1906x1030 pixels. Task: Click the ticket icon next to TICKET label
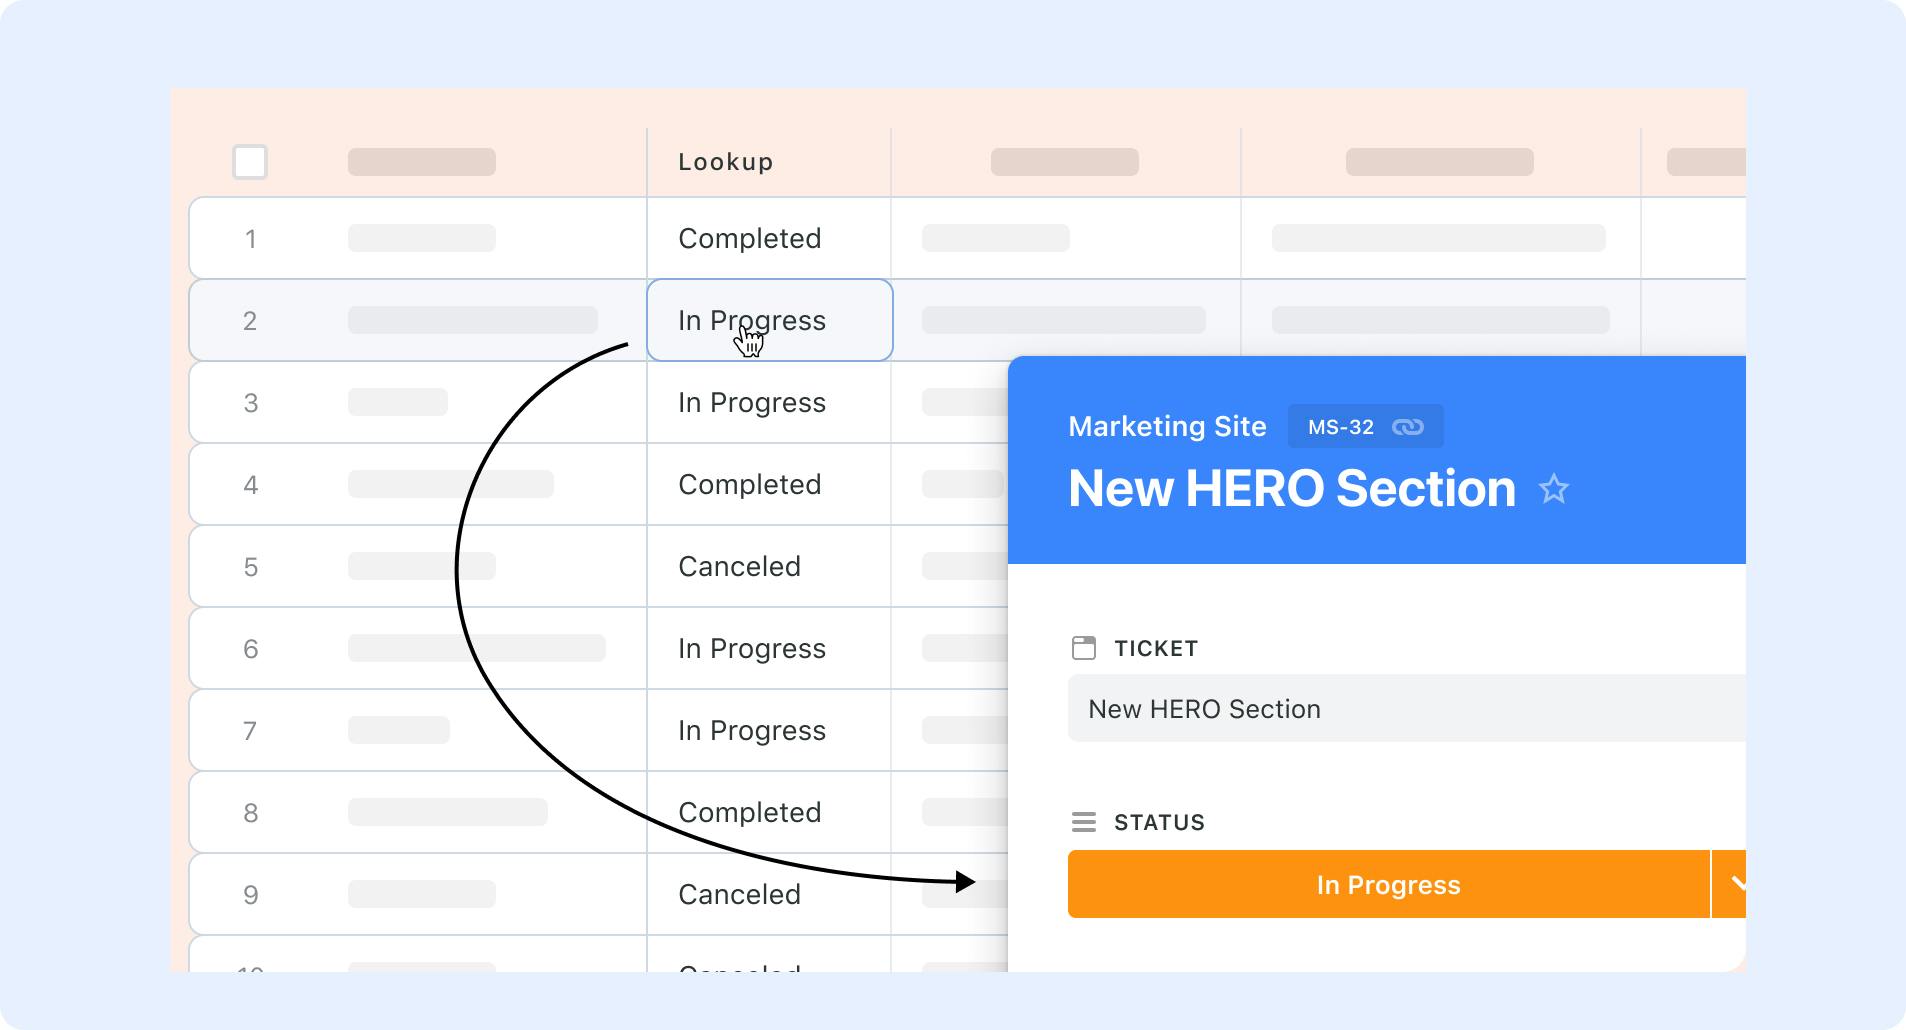click(1084, 648)
